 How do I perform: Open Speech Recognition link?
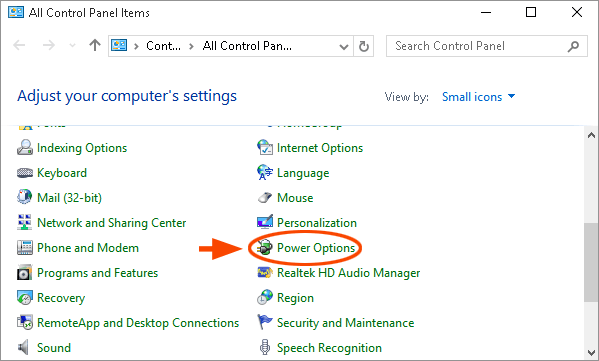[329, 348]
